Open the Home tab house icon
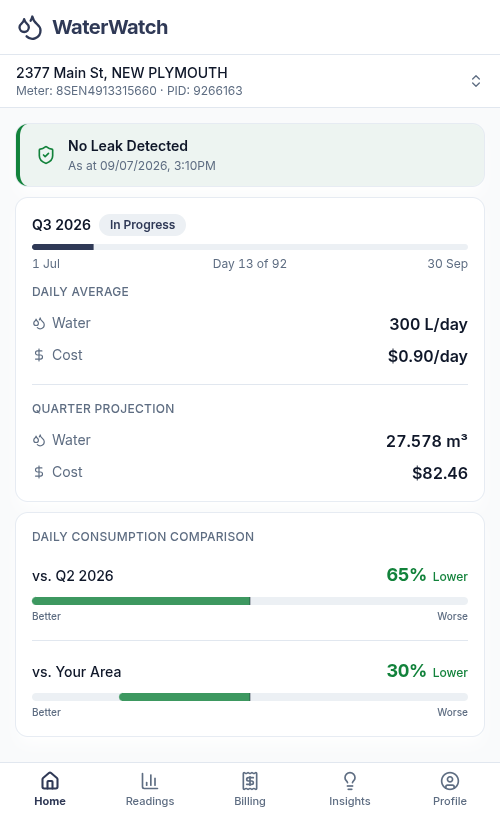 [50, 781]
